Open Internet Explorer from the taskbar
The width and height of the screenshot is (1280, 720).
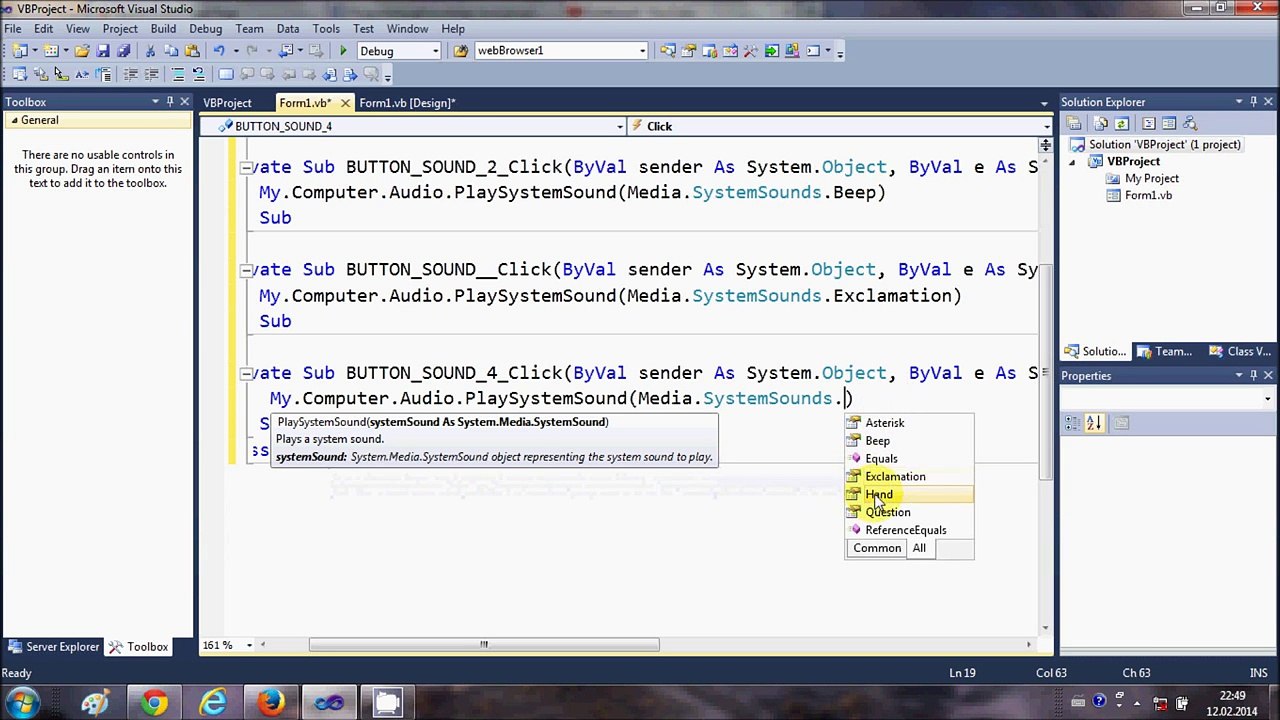pos(212,703)
